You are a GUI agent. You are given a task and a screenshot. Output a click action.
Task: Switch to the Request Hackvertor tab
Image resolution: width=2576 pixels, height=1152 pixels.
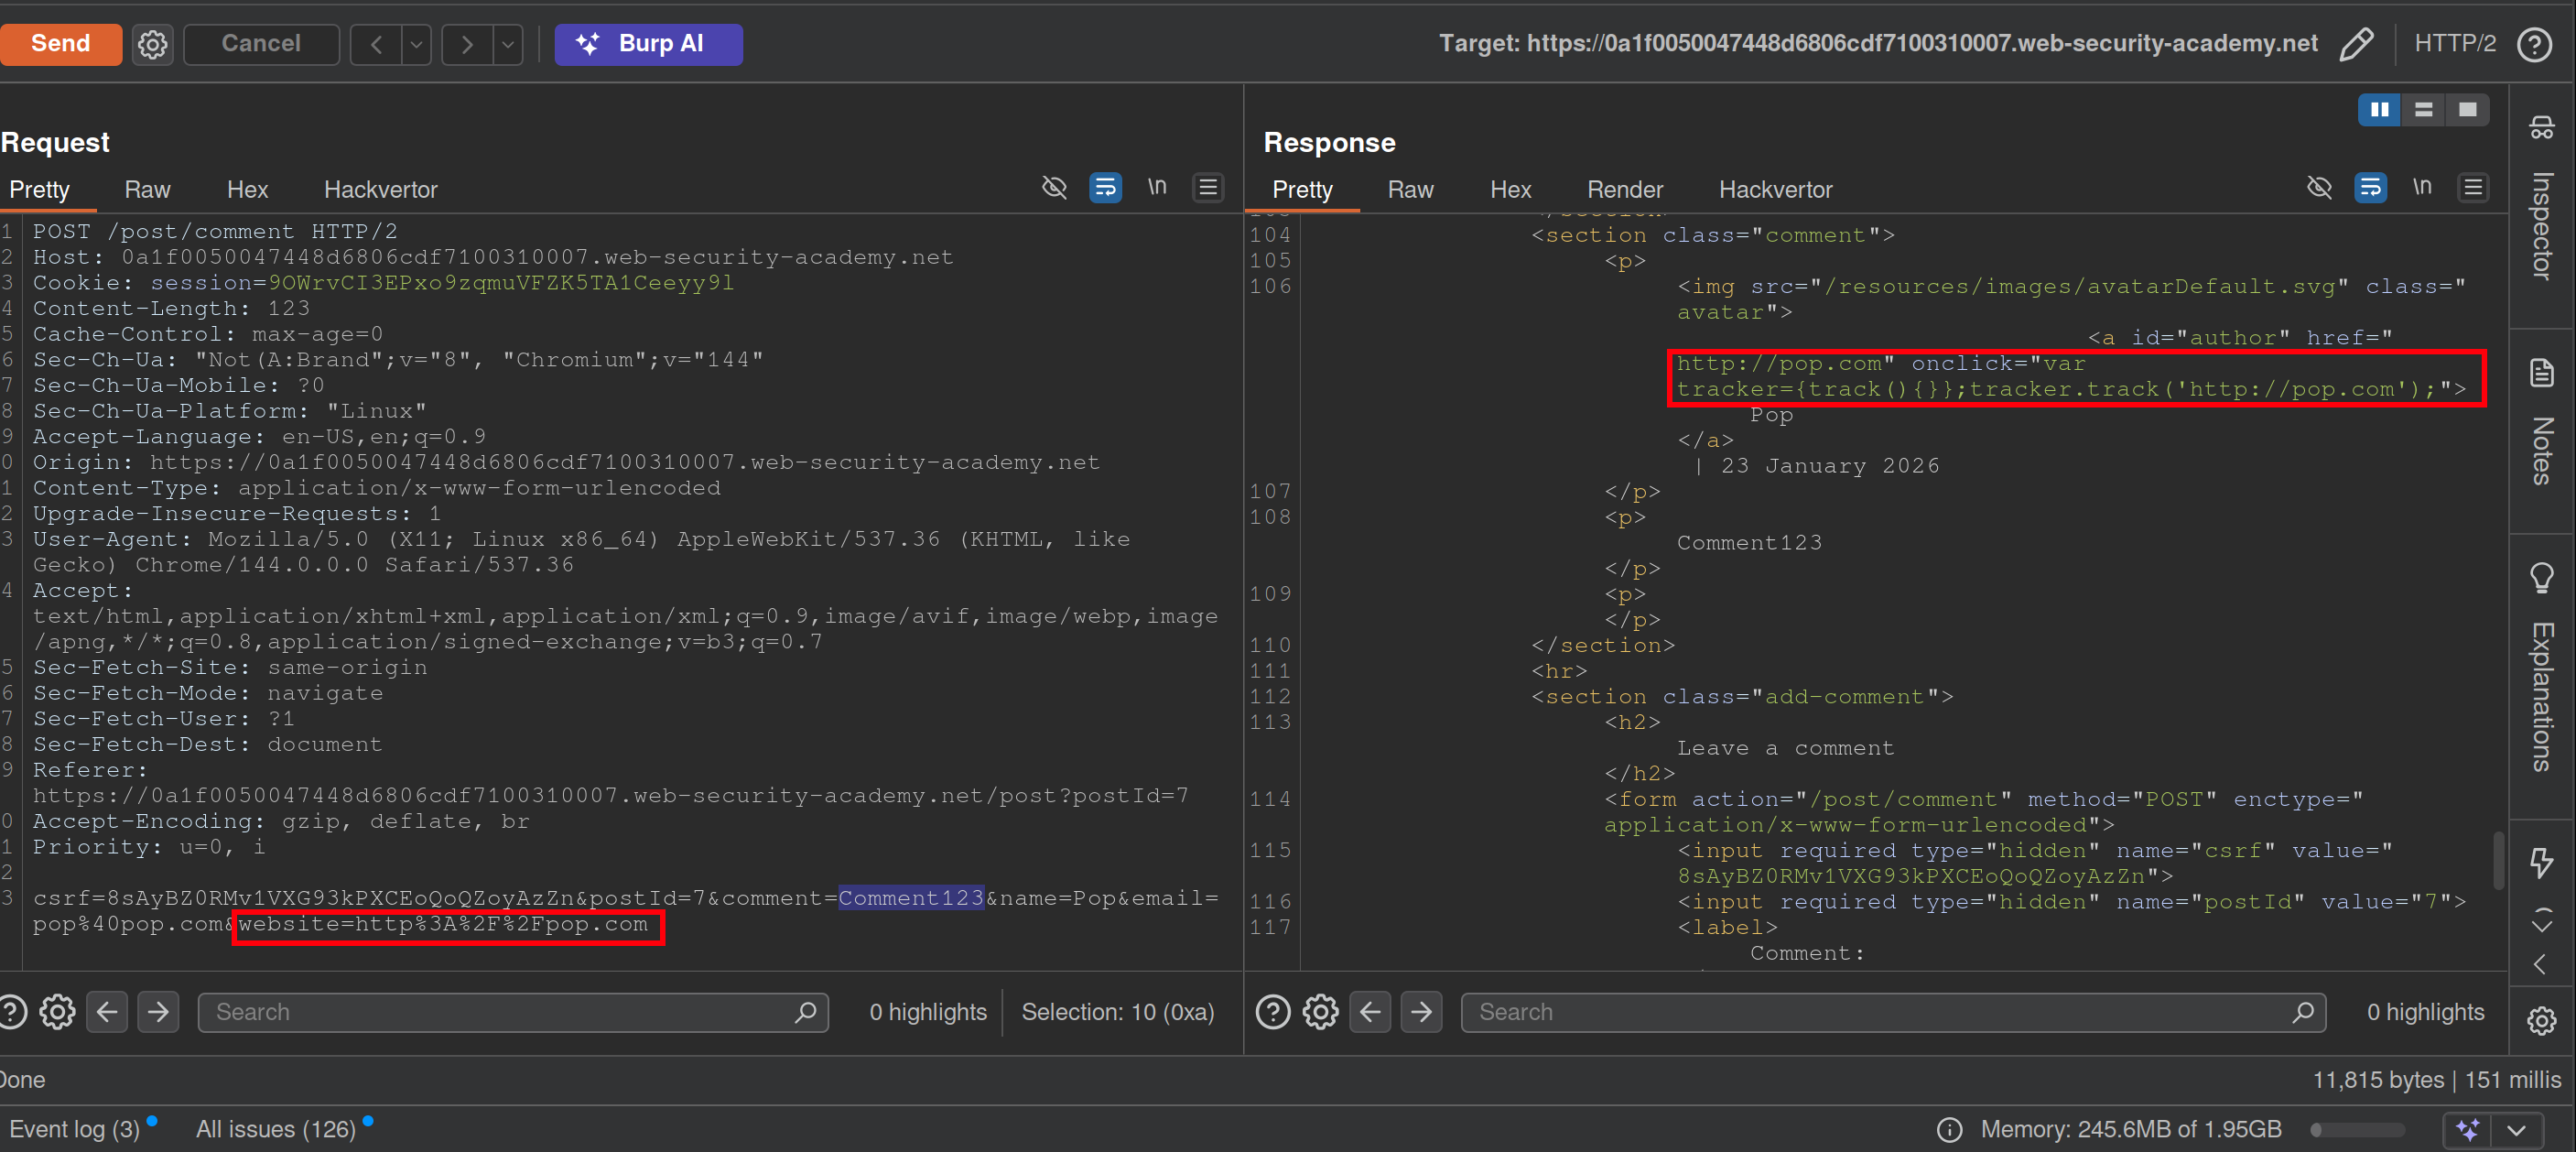pyautogui.click(x=380, y=190)
